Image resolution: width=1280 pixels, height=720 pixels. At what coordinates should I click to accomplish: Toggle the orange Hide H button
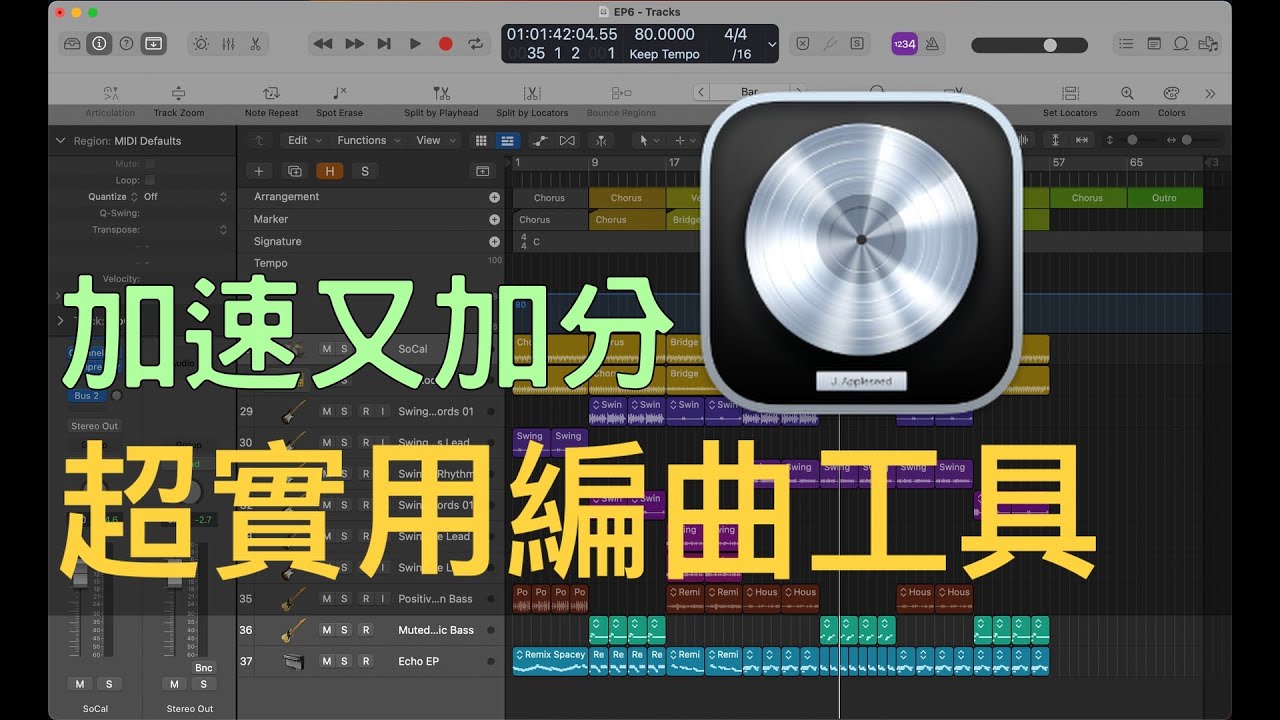[329, 171]
